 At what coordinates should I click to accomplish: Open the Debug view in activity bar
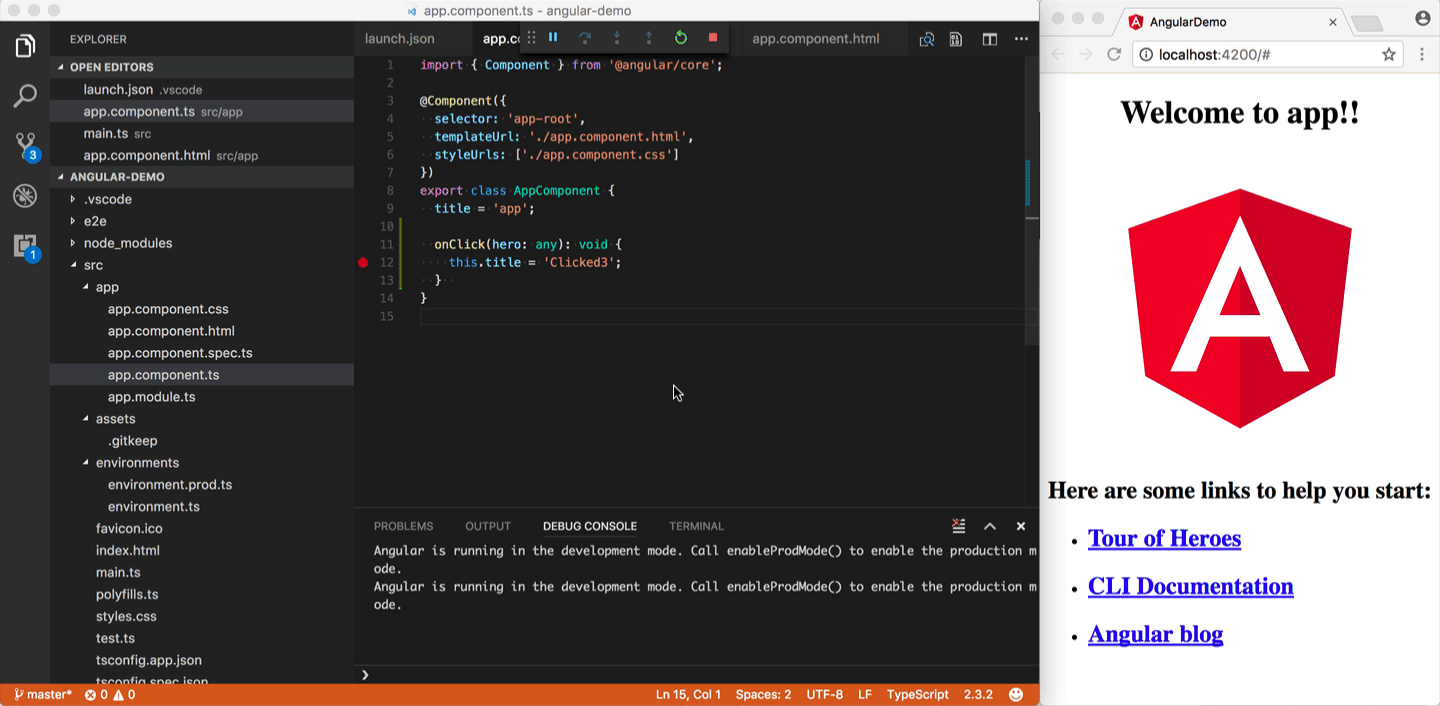tap(25, 195)
